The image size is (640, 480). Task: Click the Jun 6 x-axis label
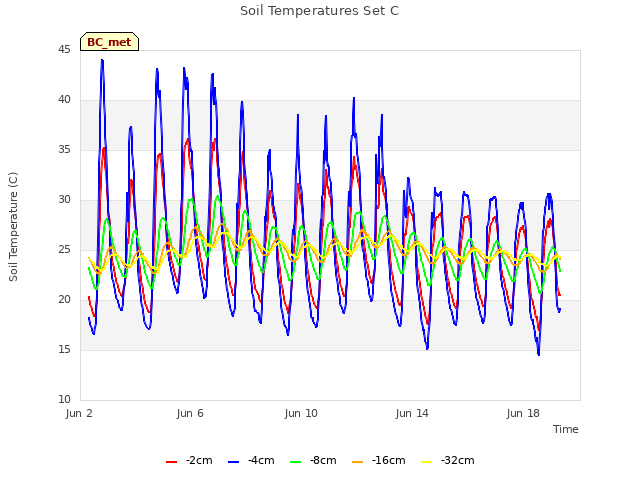click(190, 413)
